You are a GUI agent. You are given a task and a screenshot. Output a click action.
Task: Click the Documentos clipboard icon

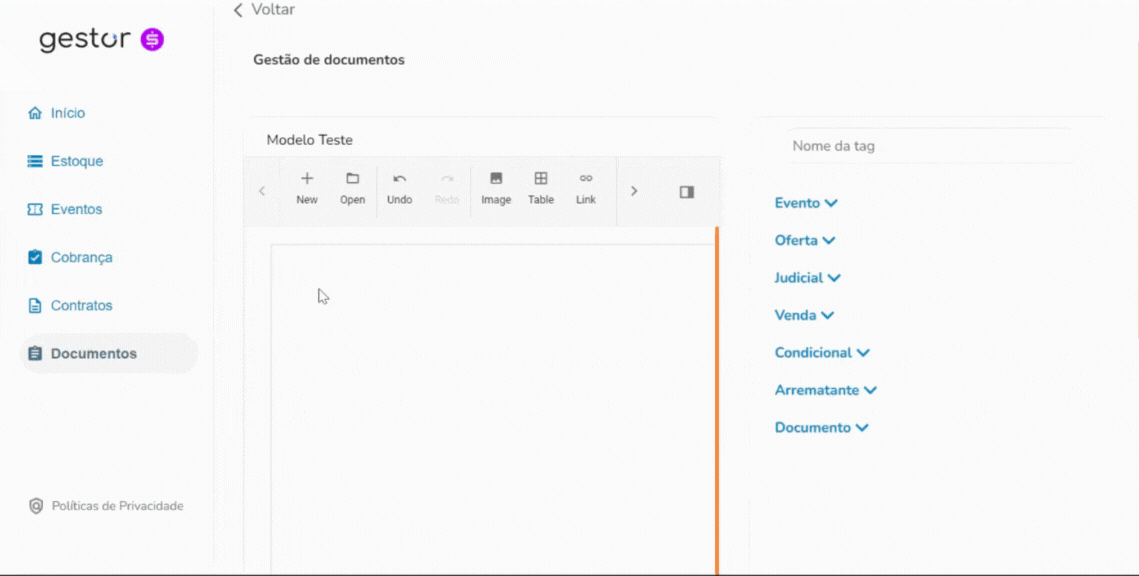35,354
